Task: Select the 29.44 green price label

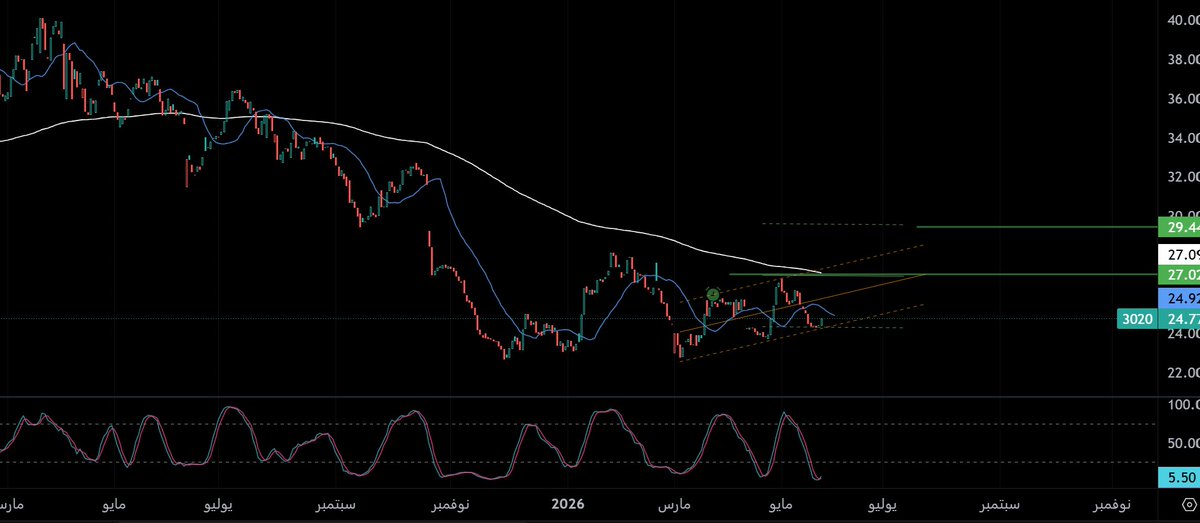Action: [x=1178, y=227]
